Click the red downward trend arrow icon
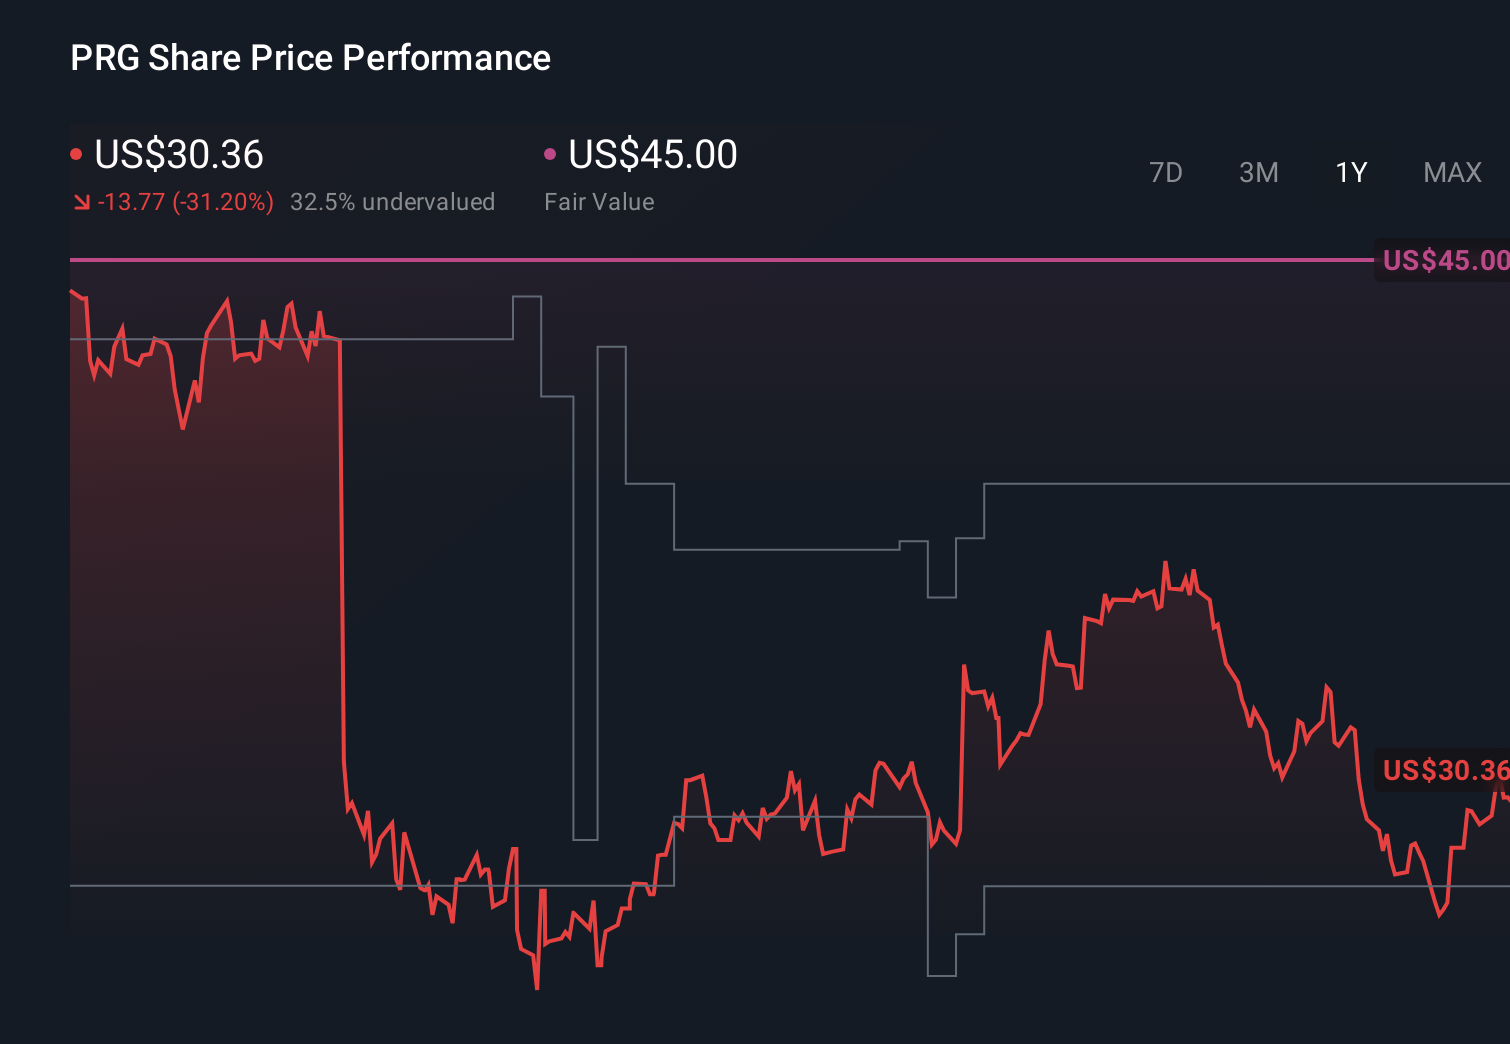The height and width of the screenshot is (1044, 1510). (x=82, y=202)
